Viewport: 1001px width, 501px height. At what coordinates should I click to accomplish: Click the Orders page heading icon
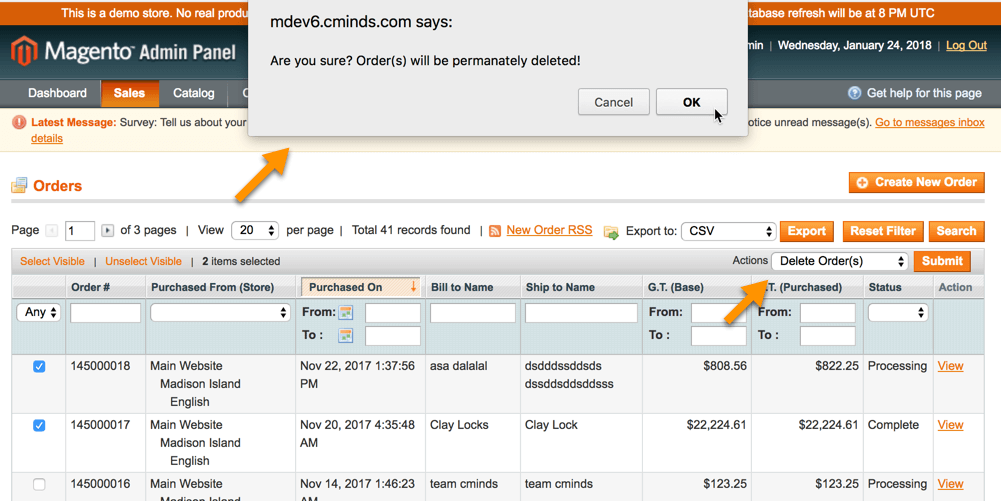coord(19,186)
